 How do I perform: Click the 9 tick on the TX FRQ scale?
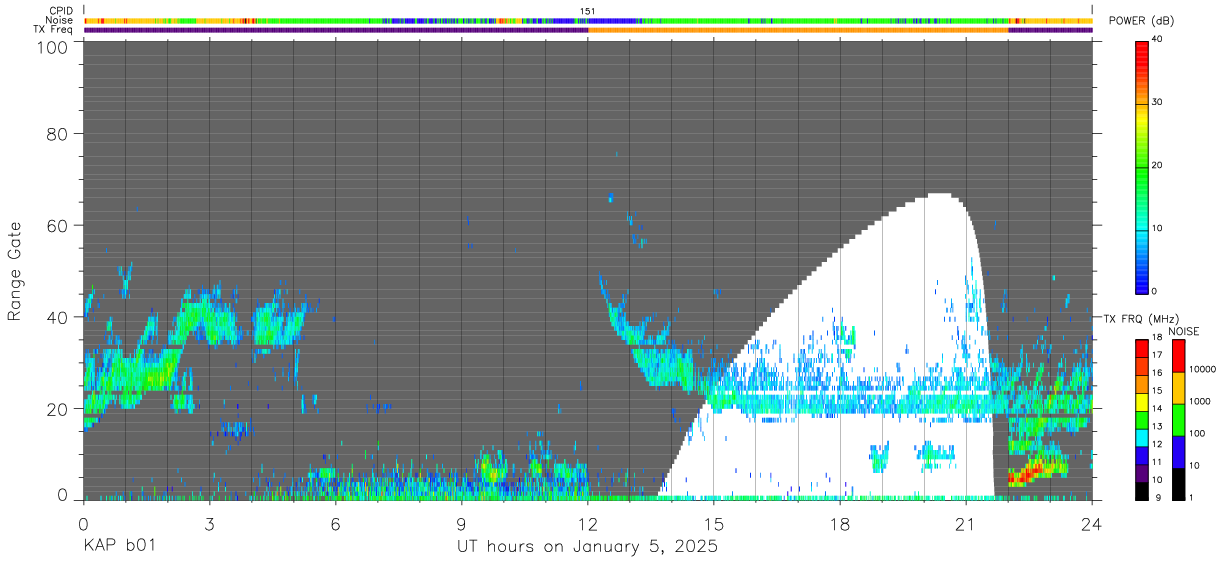tap(1159, 497)
